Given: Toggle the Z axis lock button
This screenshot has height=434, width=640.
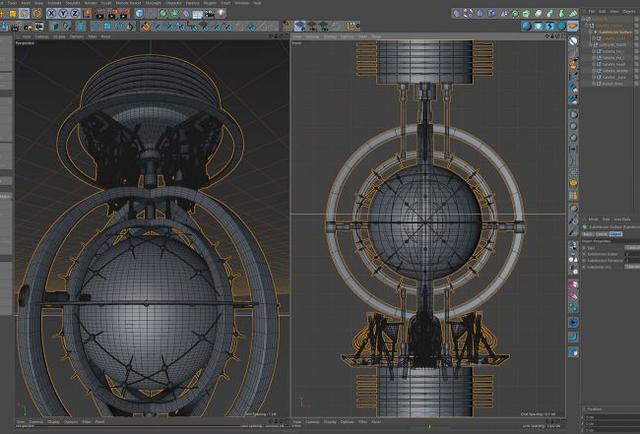Looking at the screenshot, I should pos(75,14).
